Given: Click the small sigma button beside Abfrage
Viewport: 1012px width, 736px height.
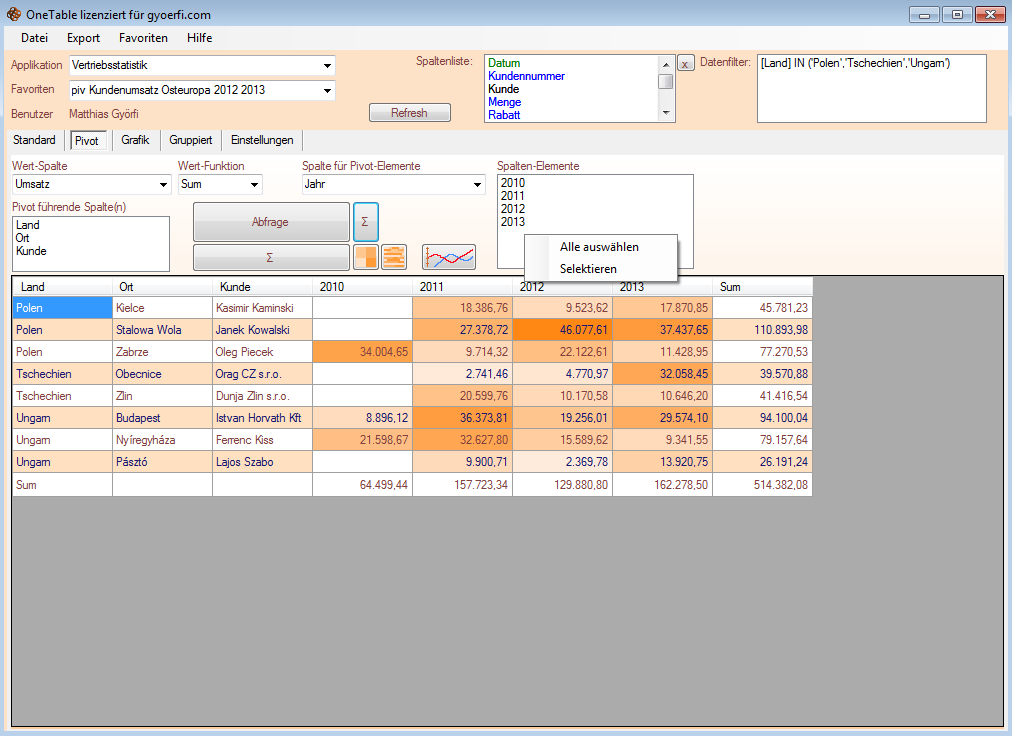Looking at the screenshot, I should click(365, 222).
